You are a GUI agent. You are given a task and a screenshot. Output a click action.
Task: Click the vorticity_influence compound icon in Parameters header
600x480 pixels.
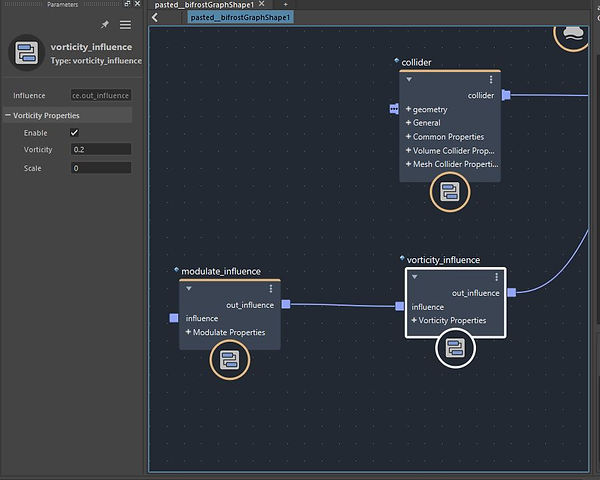pyautogui.click(x=27, y=53)
